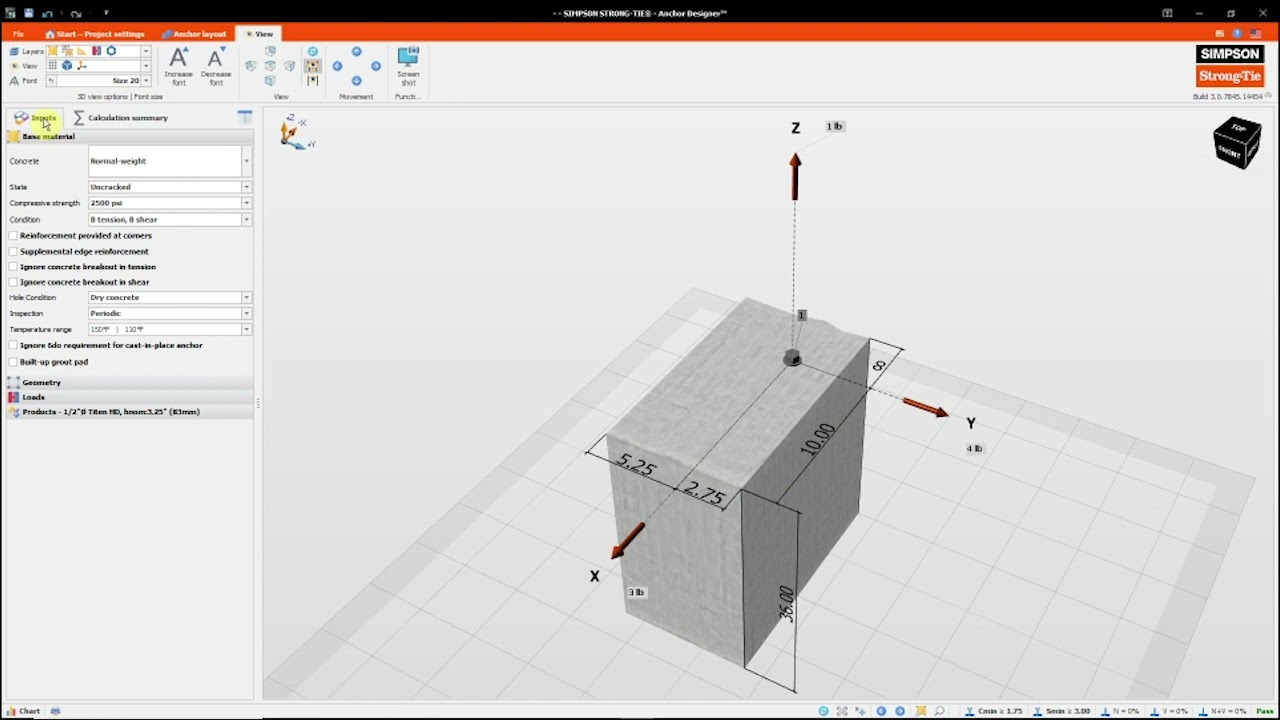Click the X axis load label 3 lb
The image size is (1280, 720).
(x=636, y=593)
